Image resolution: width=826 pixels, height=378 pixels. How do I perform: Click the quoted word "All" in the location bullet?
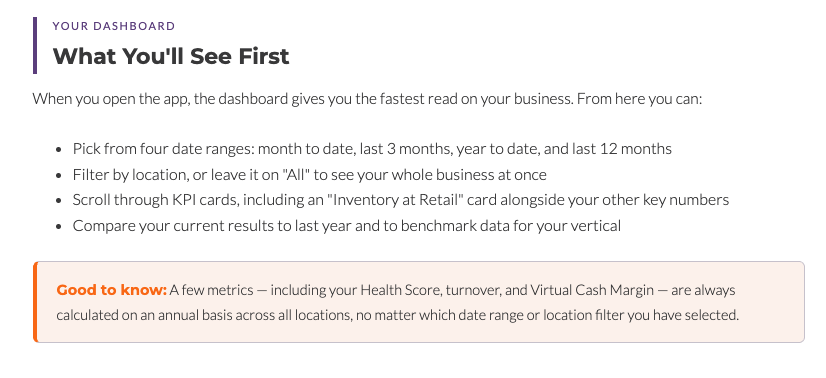click(x=295, y=175)
